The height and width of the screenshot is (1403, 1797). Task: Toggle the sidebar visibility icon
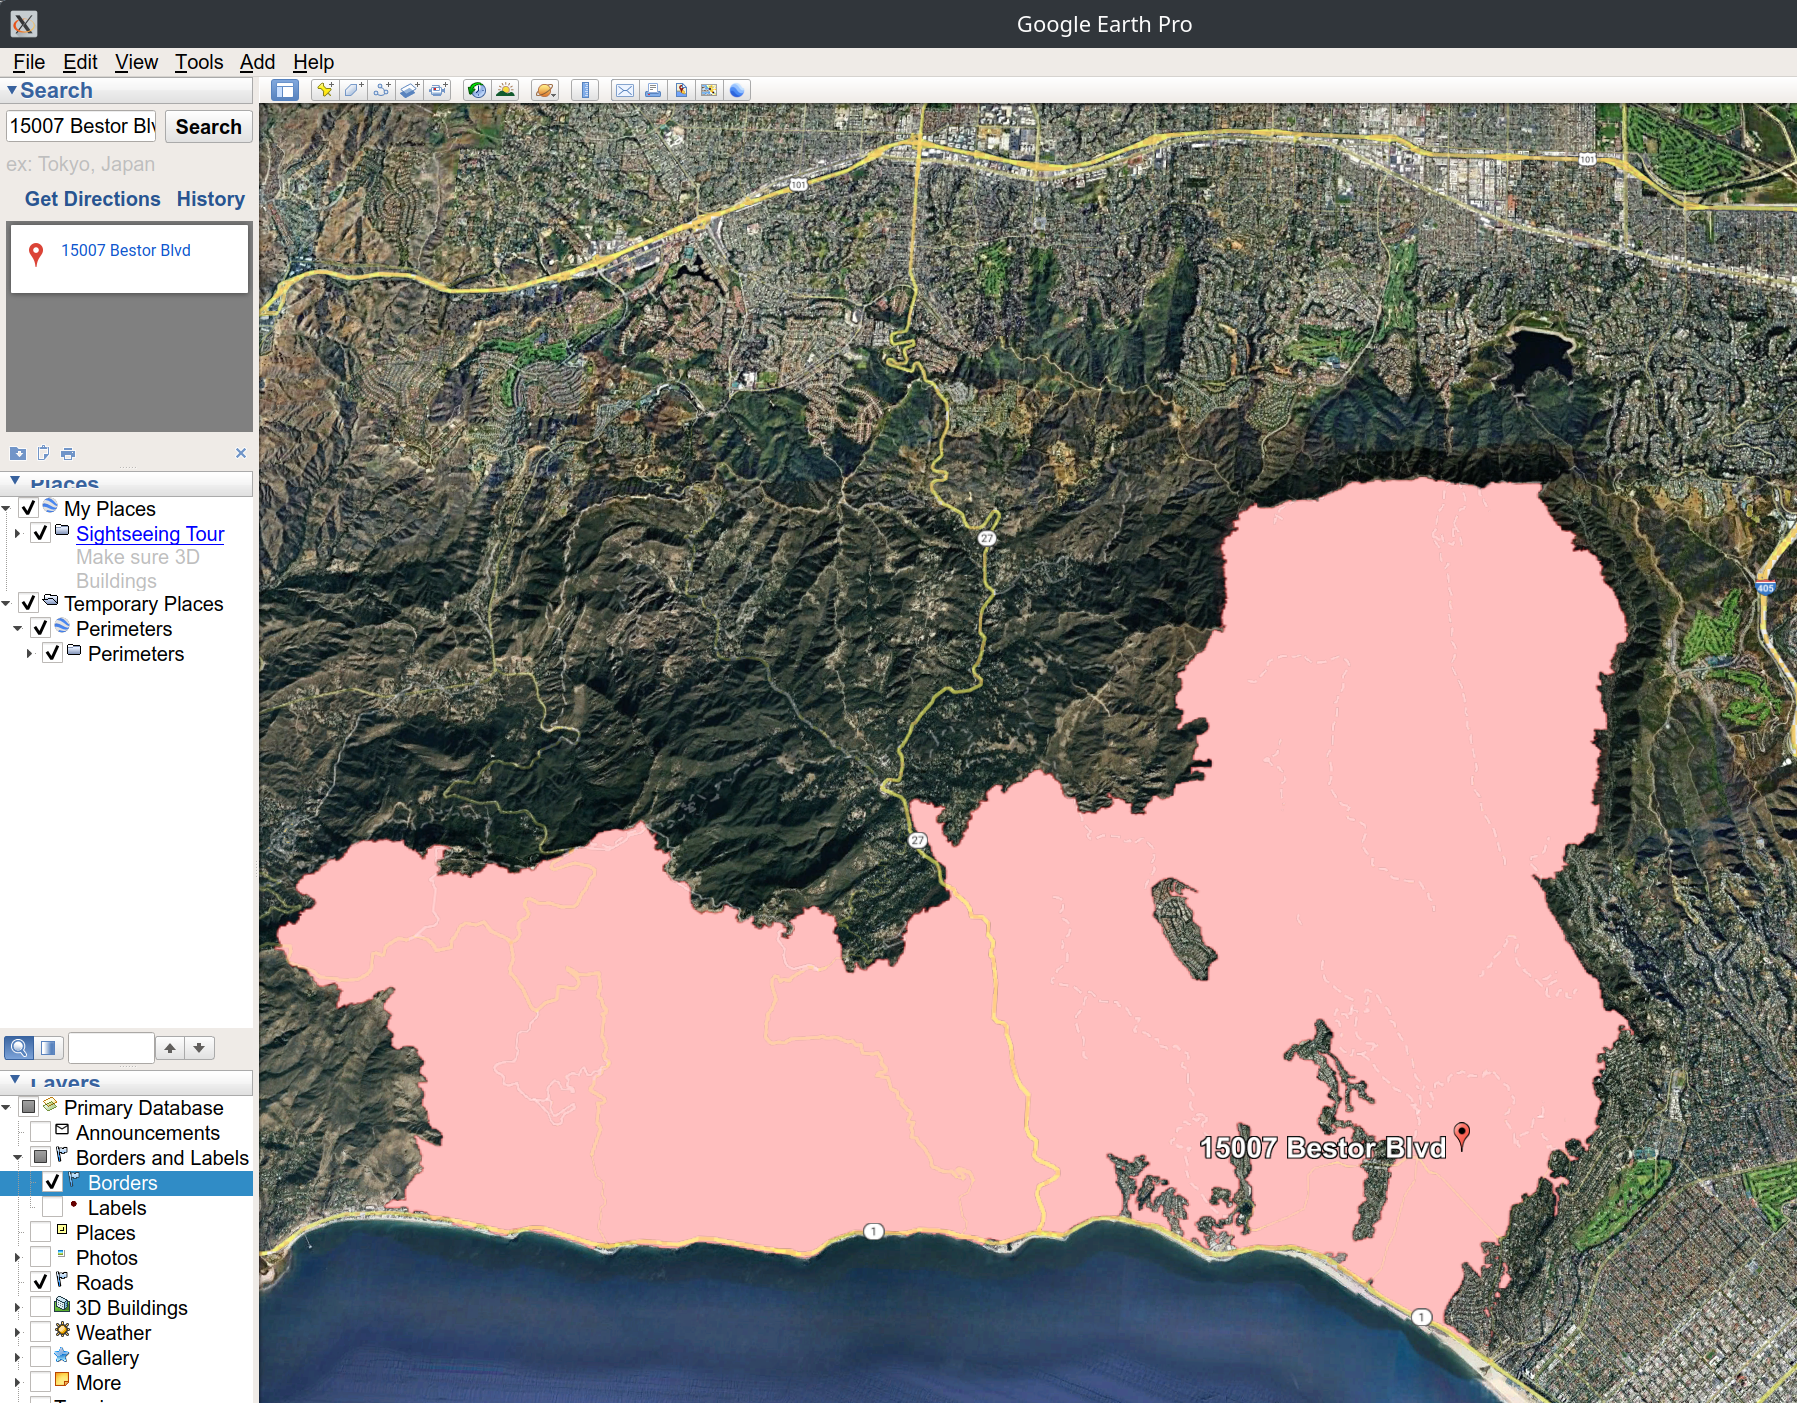[285, 90]
